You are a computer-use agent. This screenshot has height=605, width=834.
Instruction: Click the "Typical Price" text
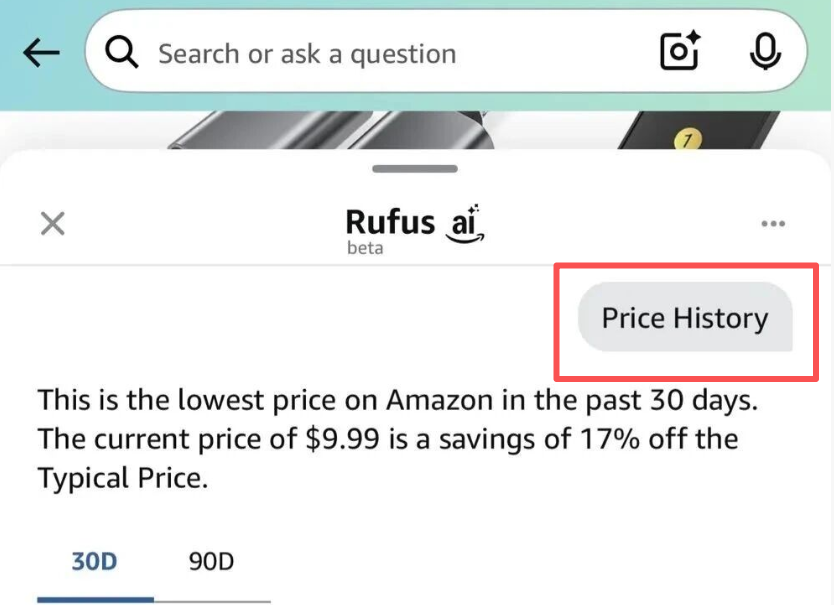point(122,478)
